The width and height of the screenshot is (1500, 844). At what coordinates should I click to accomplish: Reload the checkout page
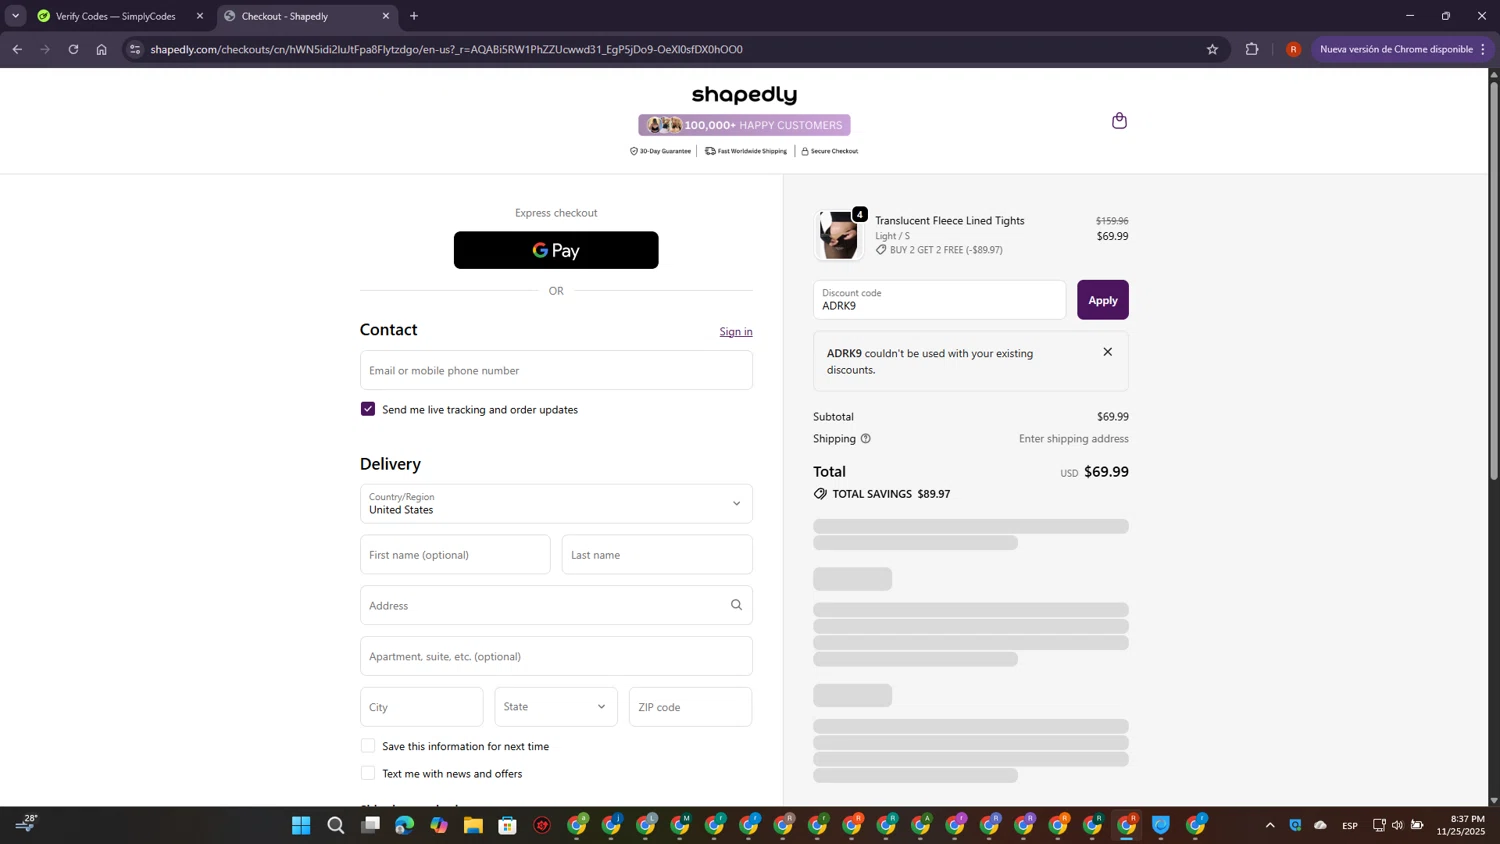click(x=73, y=49)
